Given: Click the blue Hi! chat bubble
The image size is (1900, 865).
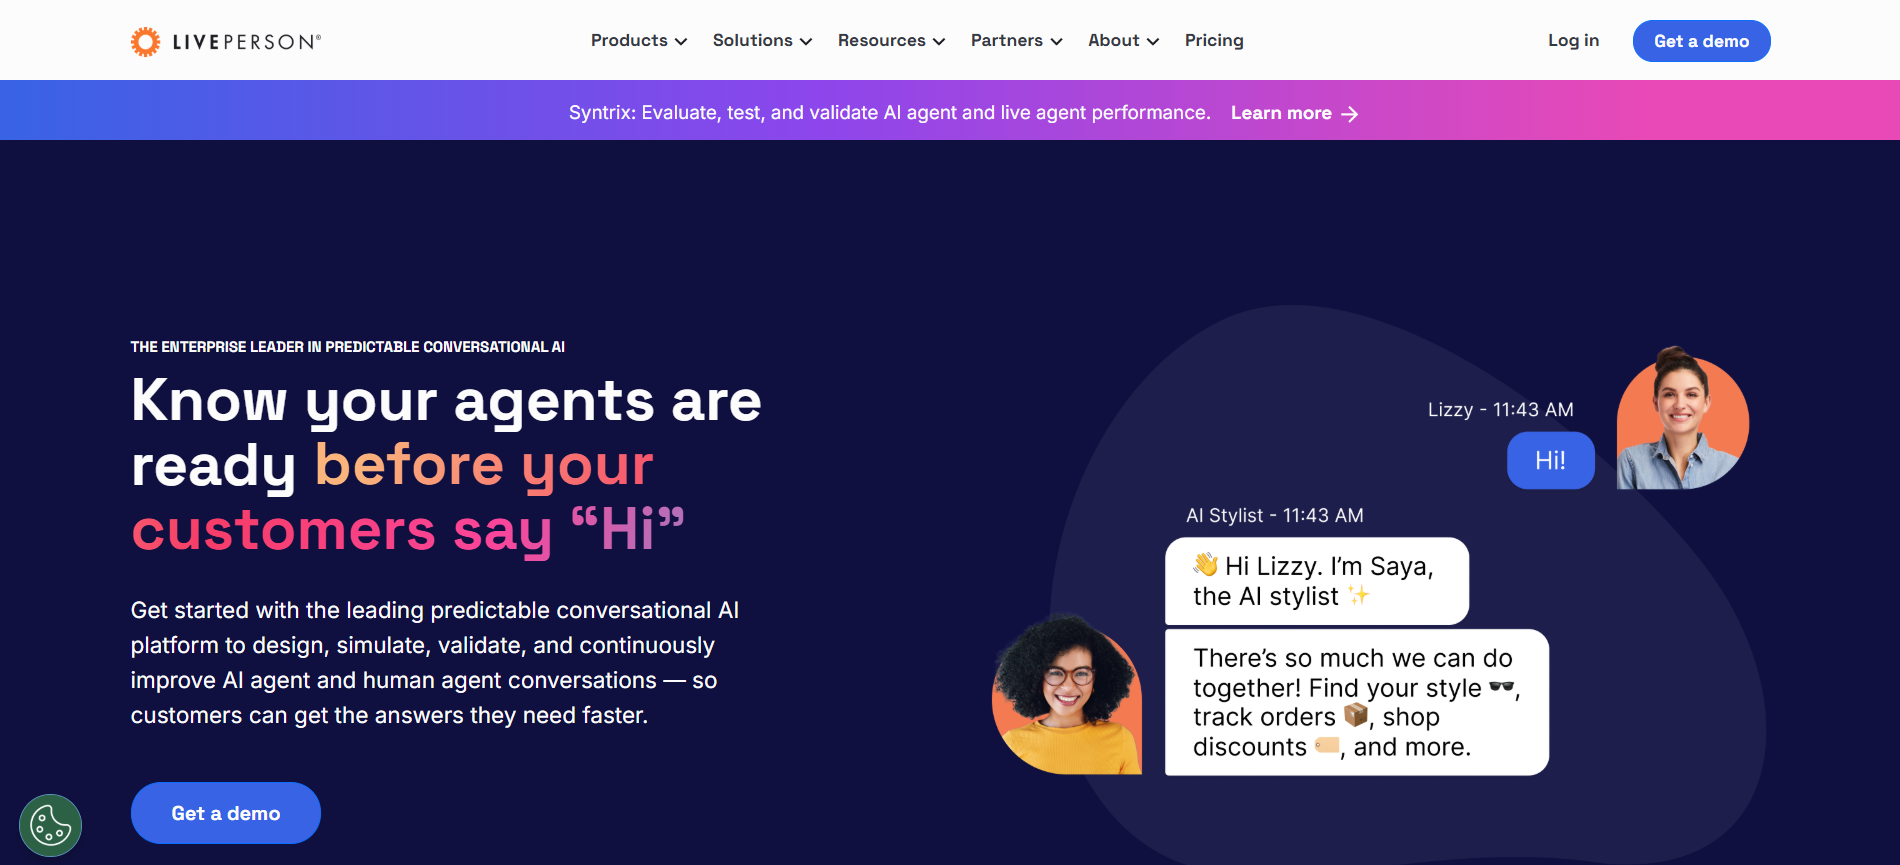Looking at the screenshot, I should (x=1551, y=460).
